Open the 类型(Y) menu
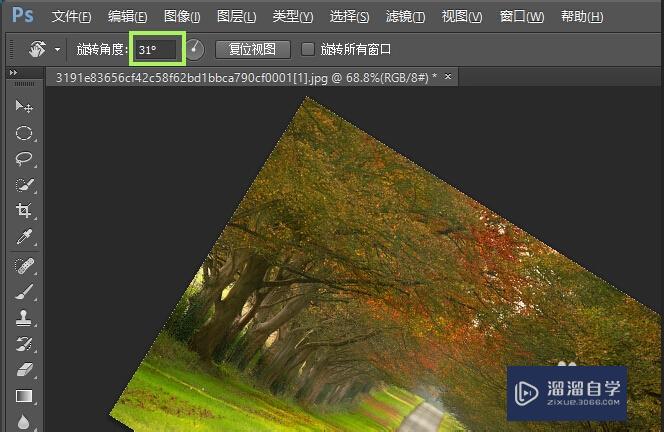This screenshot has width=664, height=432. pyautogui.click(x=293, y=17)
